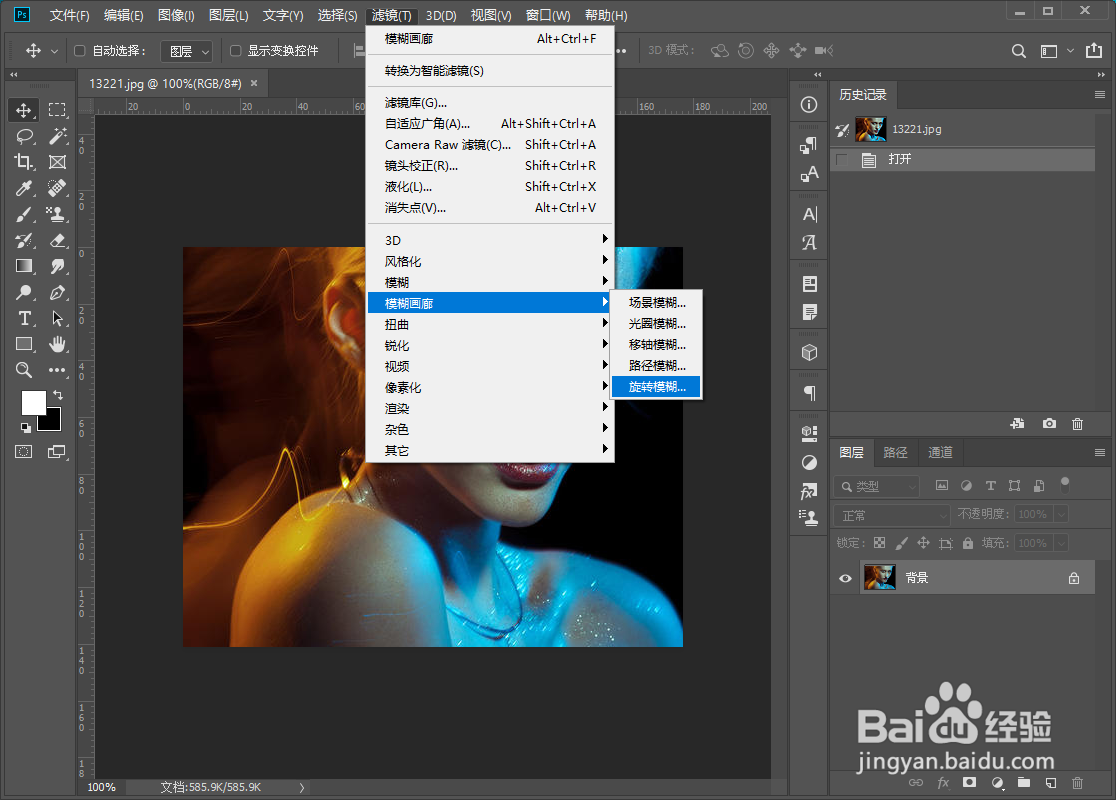Open the fill 100% dropdown arrow

pos(1060,543)
